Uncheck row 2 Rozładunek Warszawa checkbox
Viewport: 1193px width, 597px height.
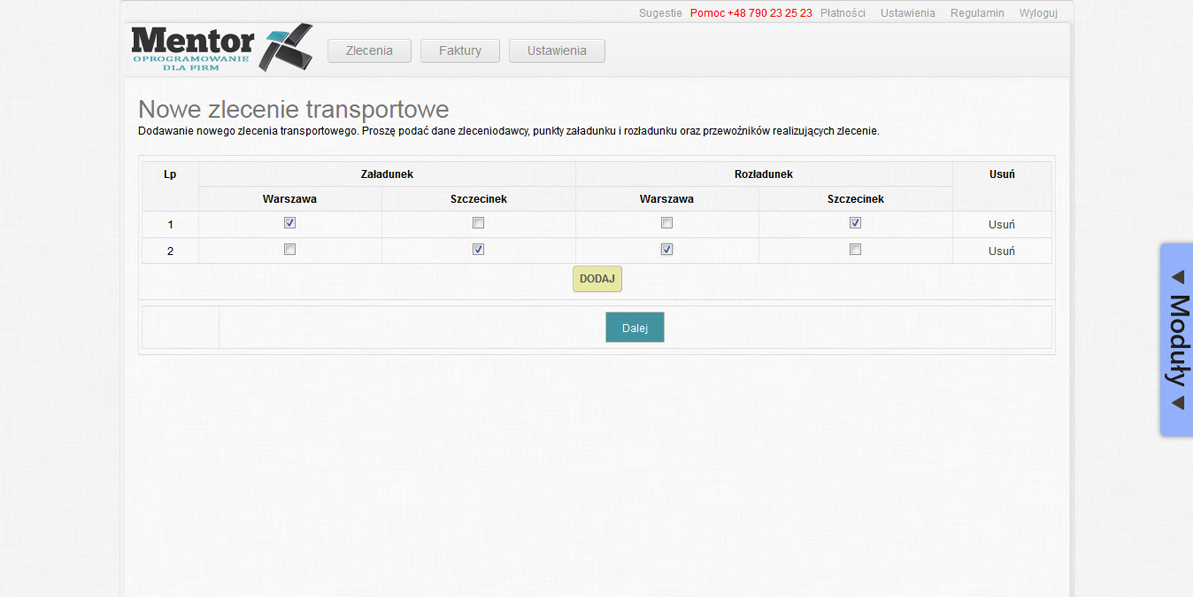pos(667,249)
